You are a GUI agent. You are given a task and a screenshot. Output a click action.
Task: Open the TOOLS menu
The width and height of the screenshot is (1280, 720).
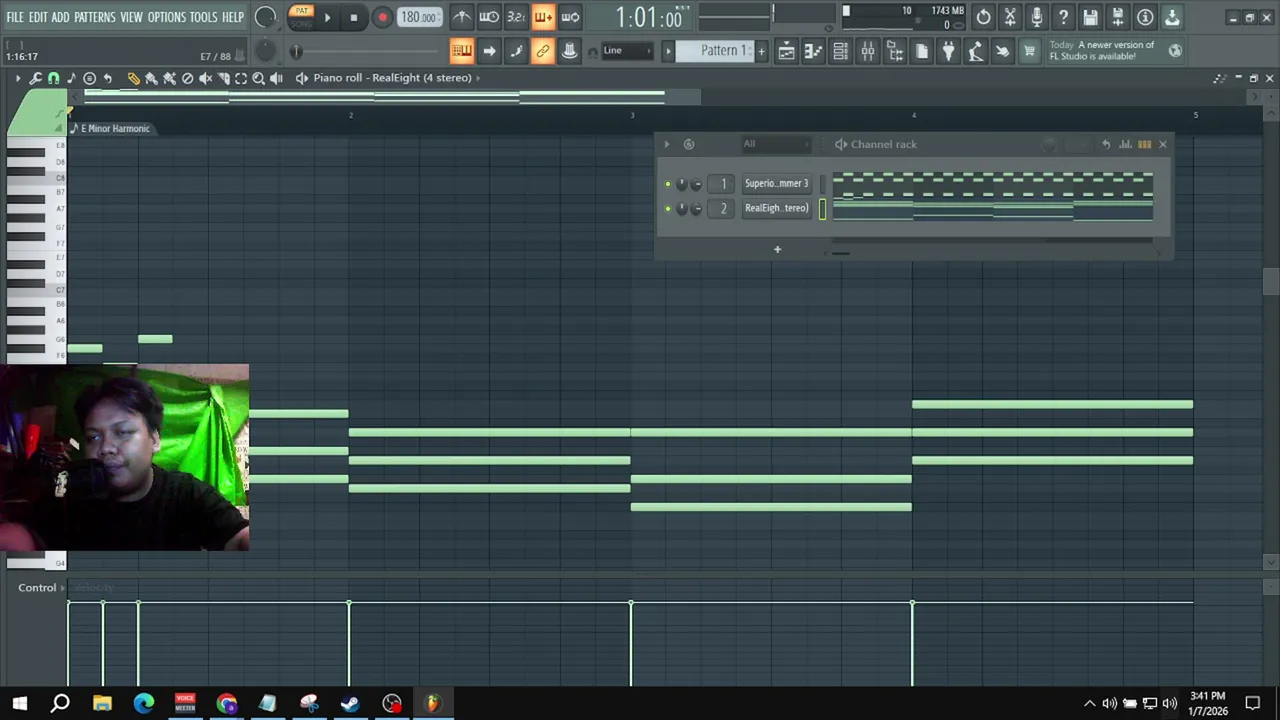click(203, 17)
